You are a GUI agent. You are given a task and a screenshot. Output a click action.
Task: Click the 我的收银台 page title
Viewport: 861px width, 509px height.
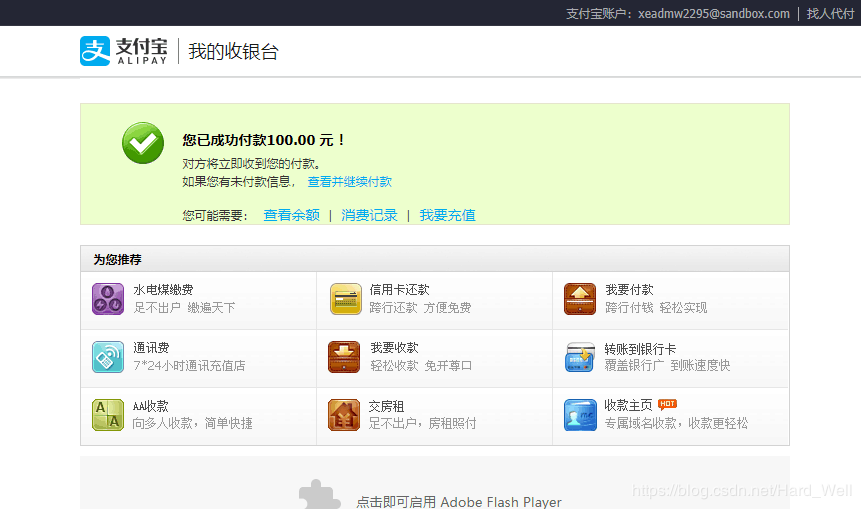[233, 52]
